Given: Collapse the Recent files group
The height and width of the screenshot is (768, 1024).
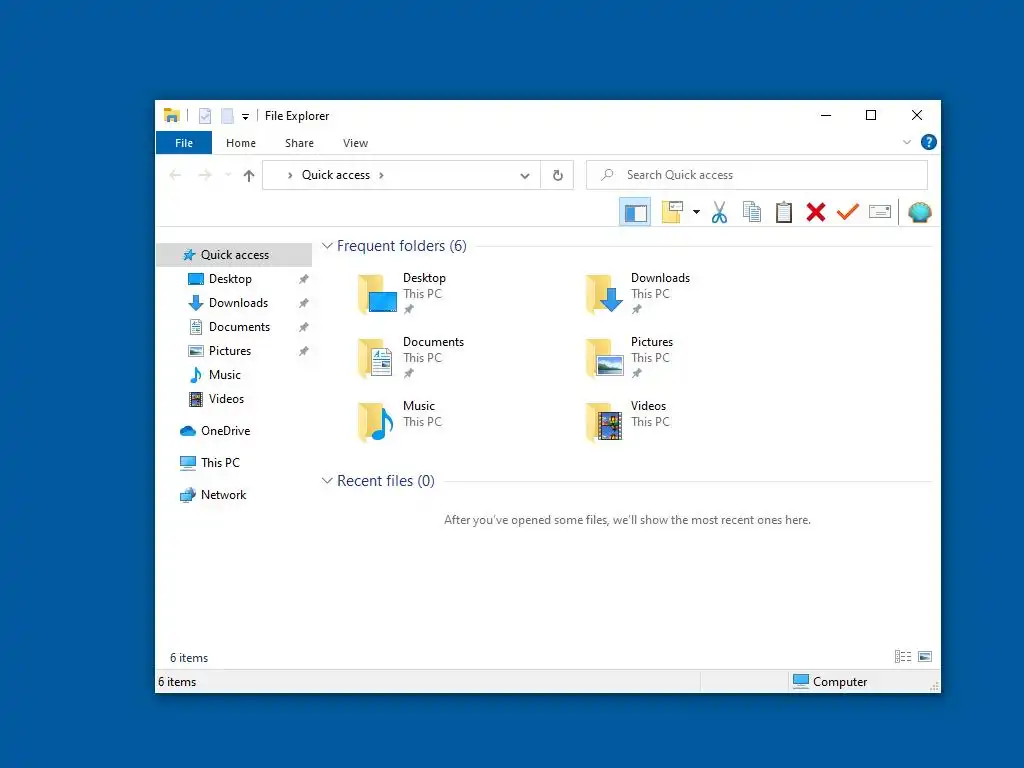Looking at the screenshot, I should point(327,481).
